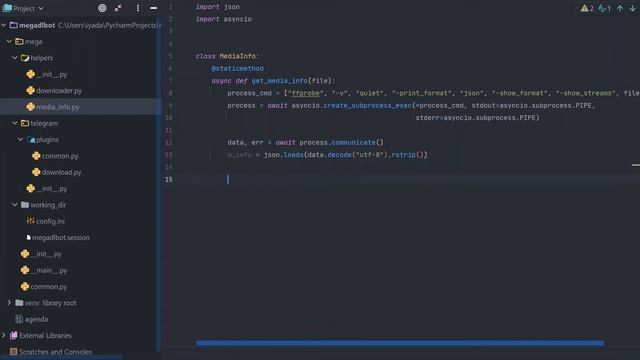Open common.py under mega folder
The height and width of the screenshot is (360, 640).
pos(44,287)
